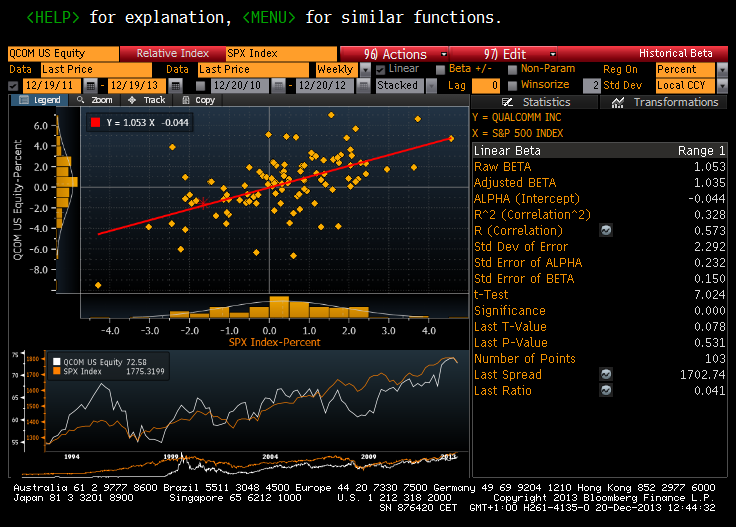The height and width of the screenshot is (527, 736).
Task: Enable the Beta +/- checkbox
Action: [440, 69]
